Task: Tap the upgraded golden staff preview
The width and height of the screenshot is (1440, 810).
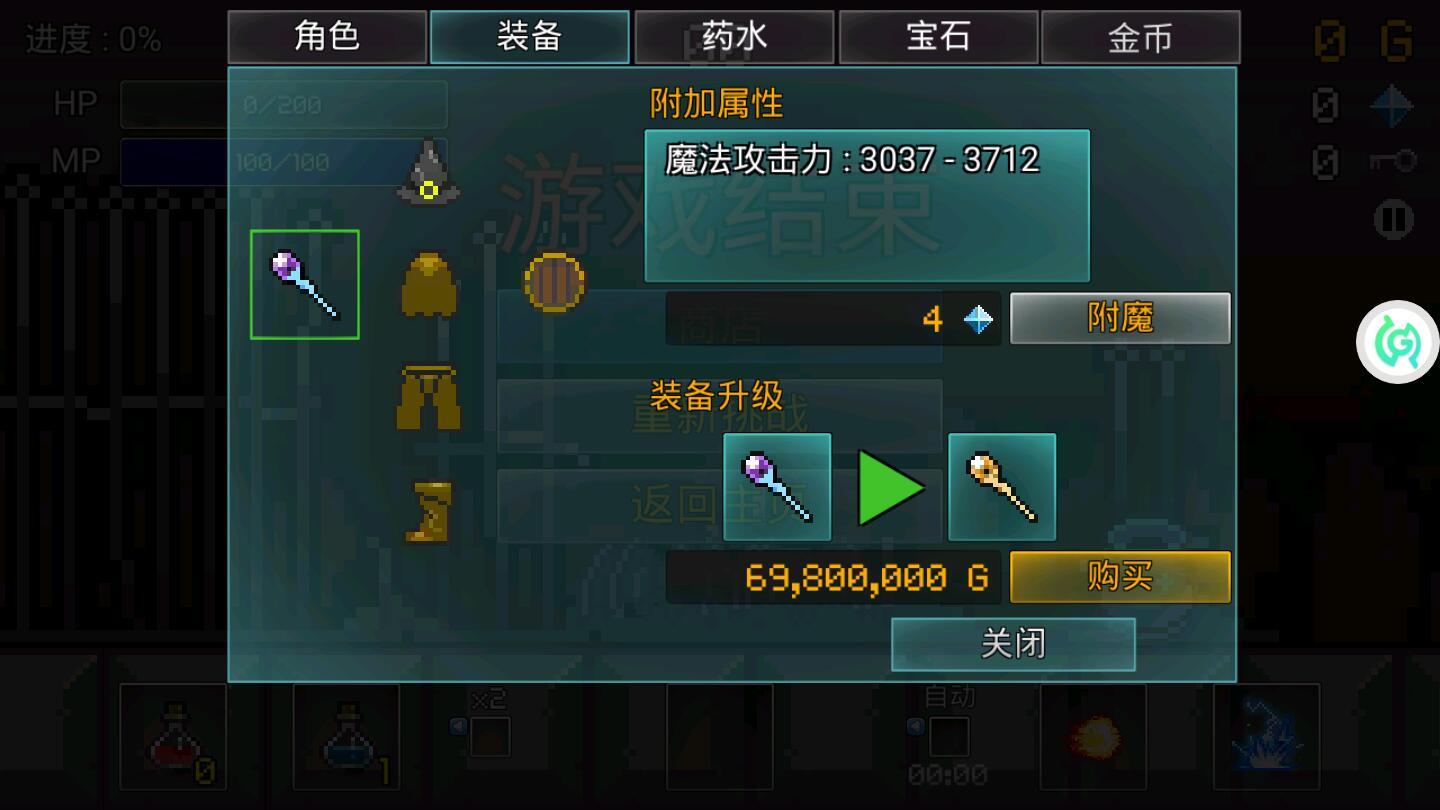Action: (x=1002, y=487)
